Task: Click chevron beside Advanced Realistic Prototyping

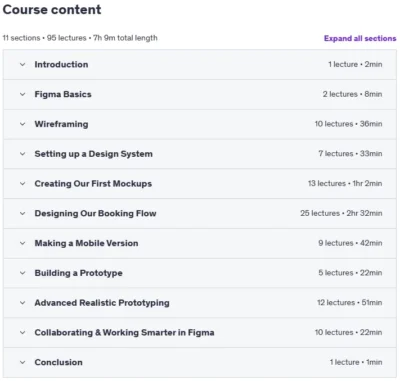Action: (x=22, y=303)
